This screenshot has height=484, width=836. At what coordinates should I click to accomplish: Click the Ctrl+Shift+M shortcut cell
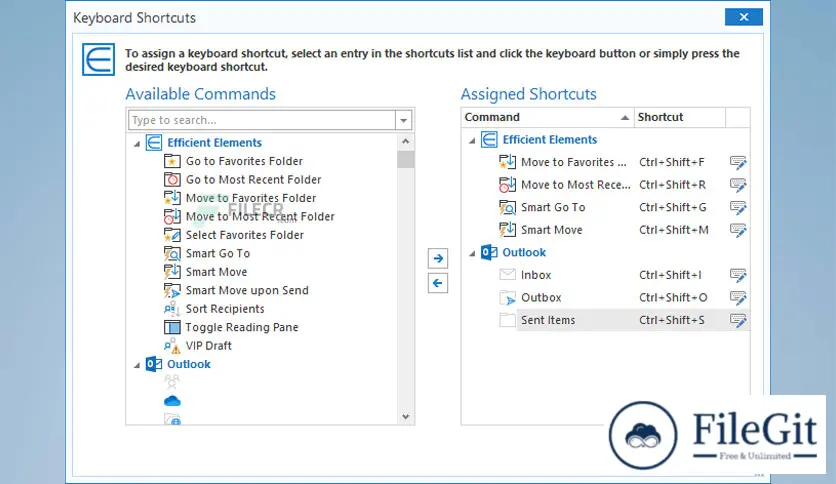tap(674, 230)
